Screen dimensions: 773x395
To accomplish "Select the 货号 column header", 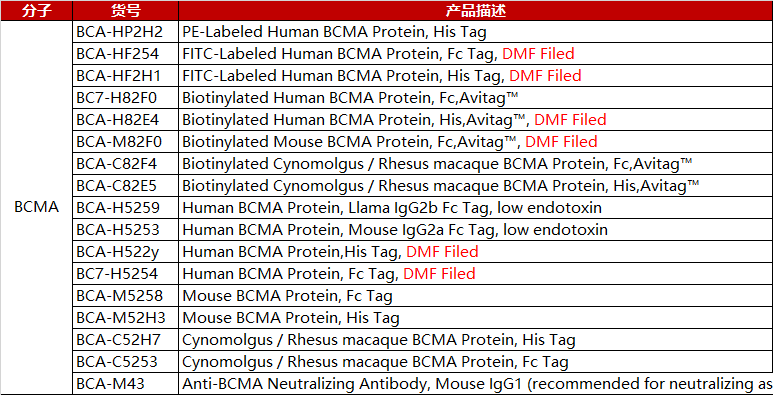I will point(125,10).
